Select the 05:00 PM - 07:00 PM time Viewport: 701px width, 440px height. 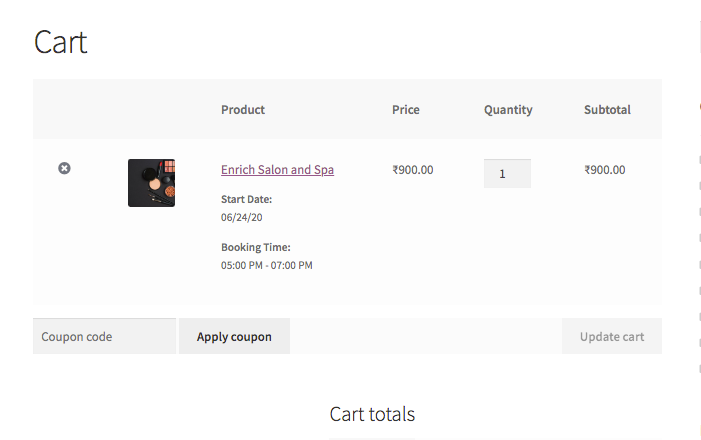coord(267,265)
